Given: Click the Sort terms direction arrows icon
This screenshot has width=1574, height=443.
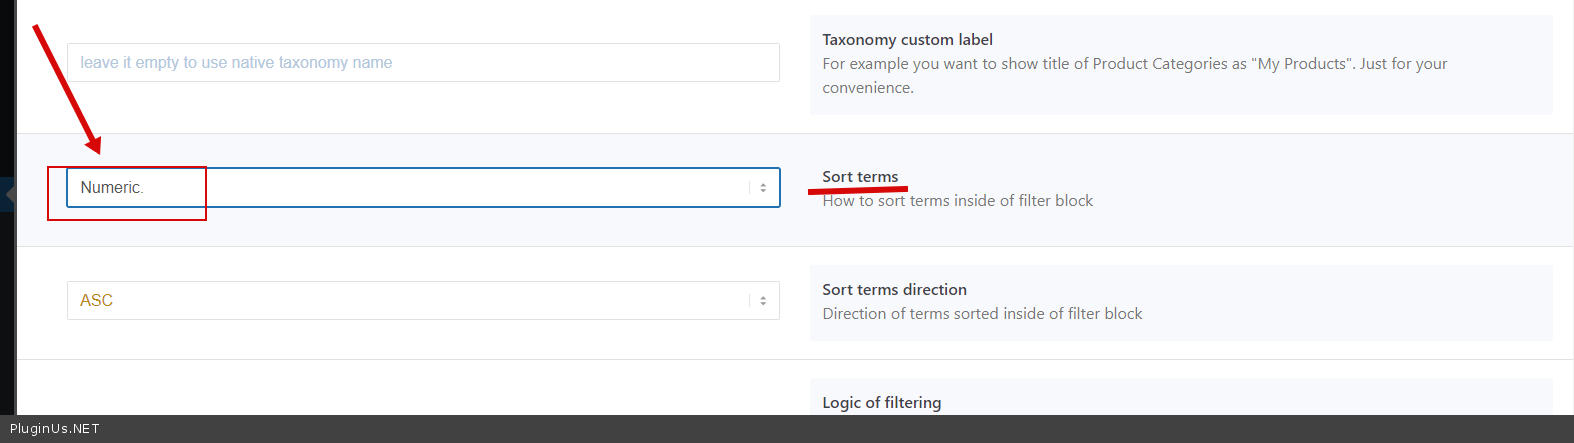Looking at the screenshot, I should 762,301.
